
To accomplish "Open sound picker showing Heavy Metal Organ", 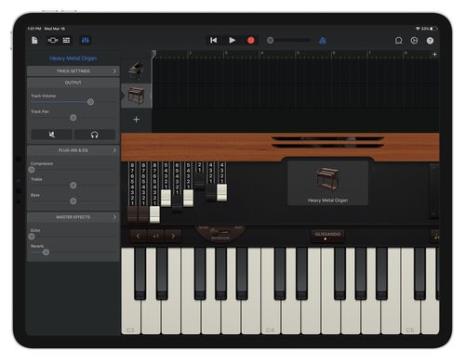I will tap(328, 183).
